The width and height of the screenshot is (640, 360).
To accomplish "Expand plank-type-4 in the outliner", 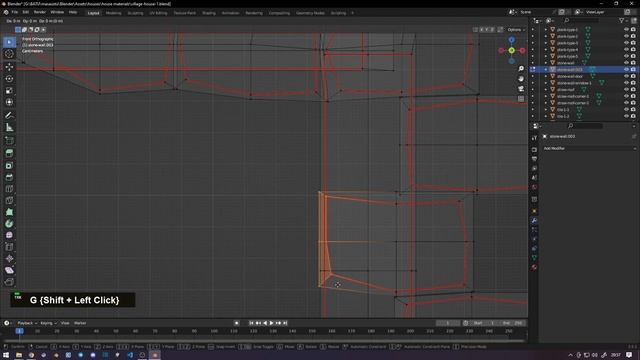I will pos(546,49).
